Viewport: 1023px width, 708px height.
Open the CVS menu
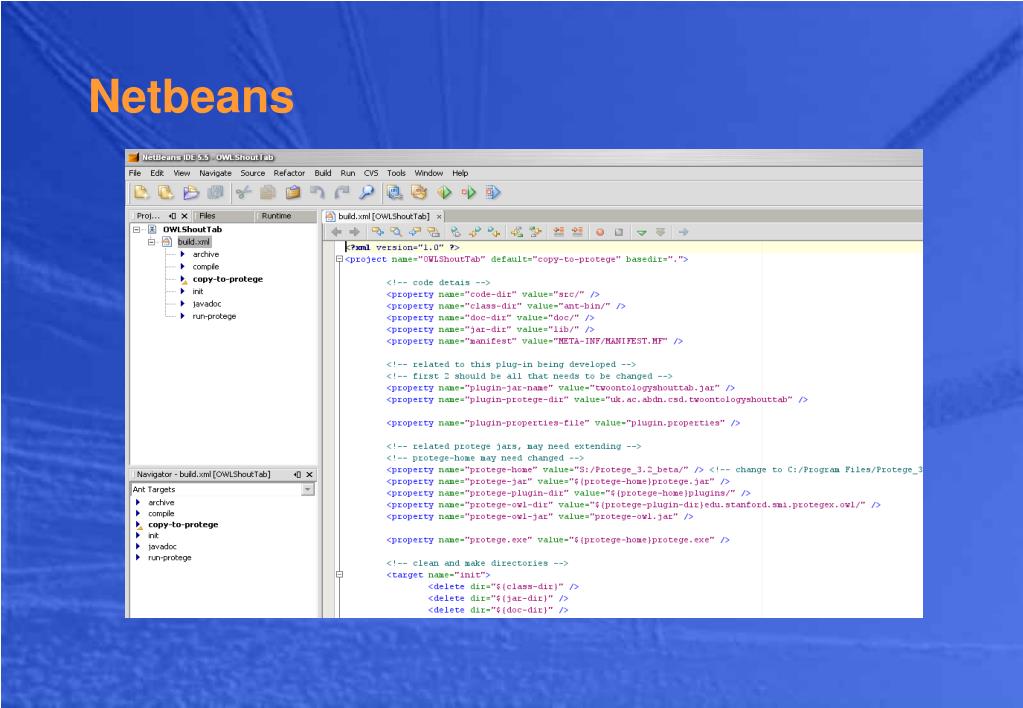click(x=371, y=173)
